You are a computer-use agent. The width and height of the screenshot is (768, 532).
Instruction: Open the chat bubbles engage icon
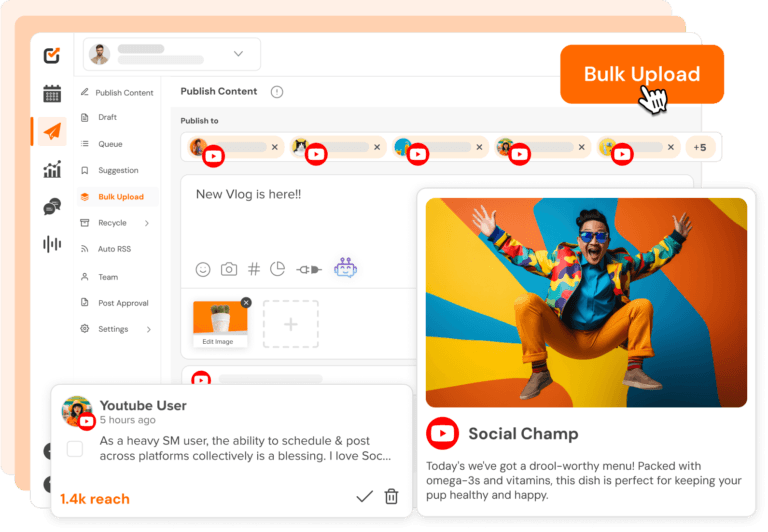(x=52, y=206)
